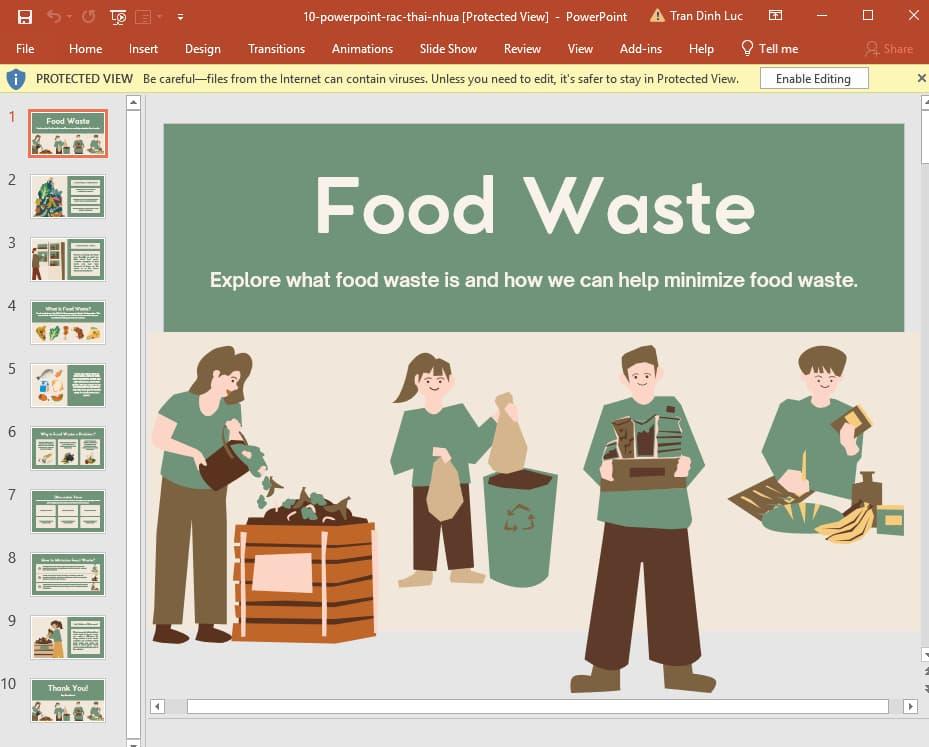Open Tell me via the lightbulb icon
Image resolution: width=929 pixels, height=747 pixels.
pyautogui.click(x=746, y=48)
